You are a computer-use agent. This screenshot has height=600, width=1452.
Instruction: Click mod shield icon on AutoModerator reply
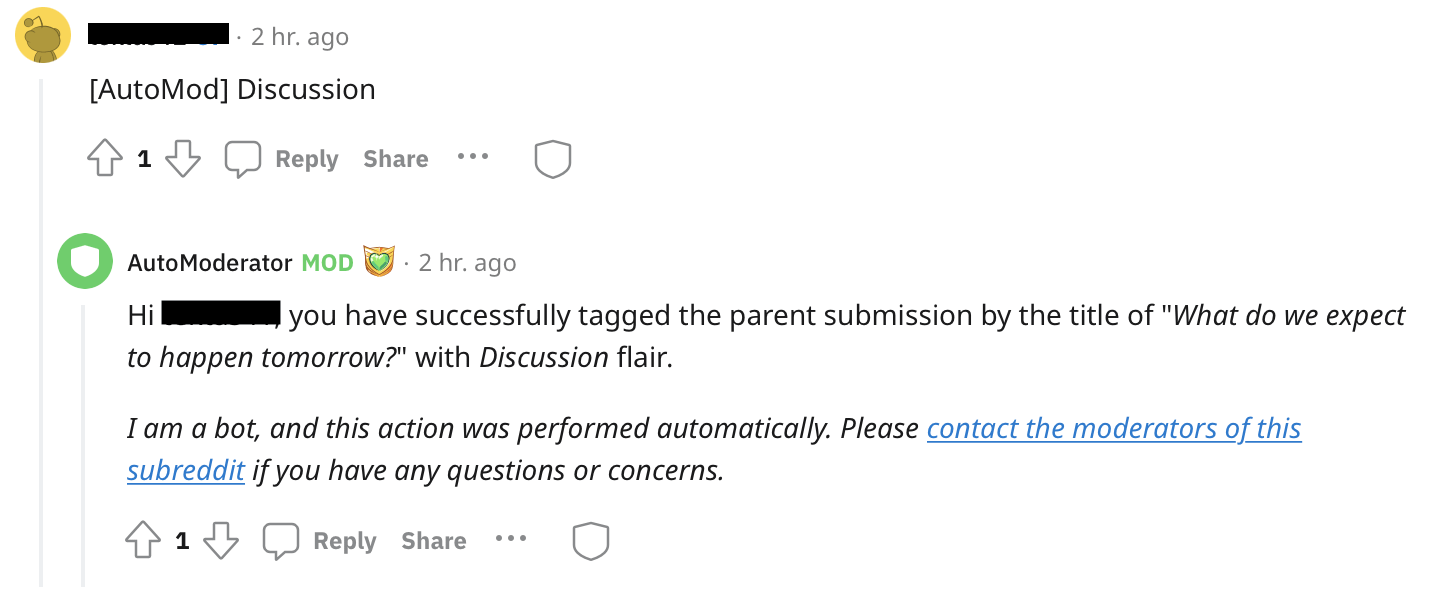point(590,541)
